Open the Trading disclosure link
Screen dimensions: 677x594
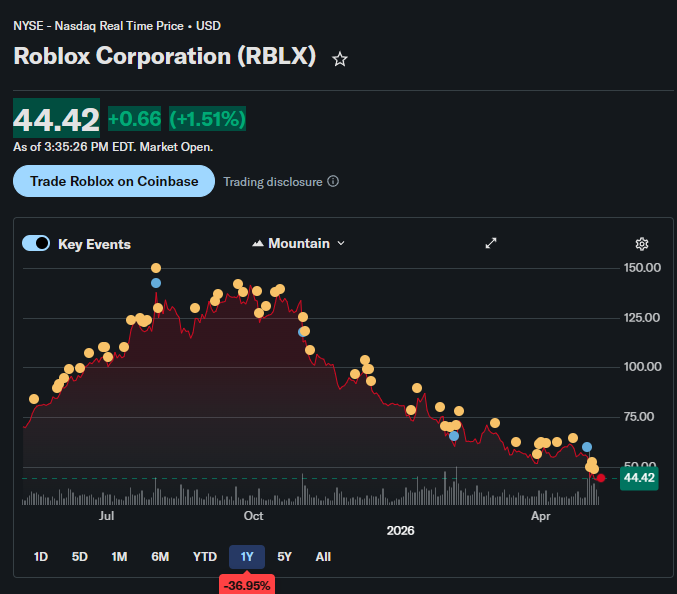coord(273,182)
